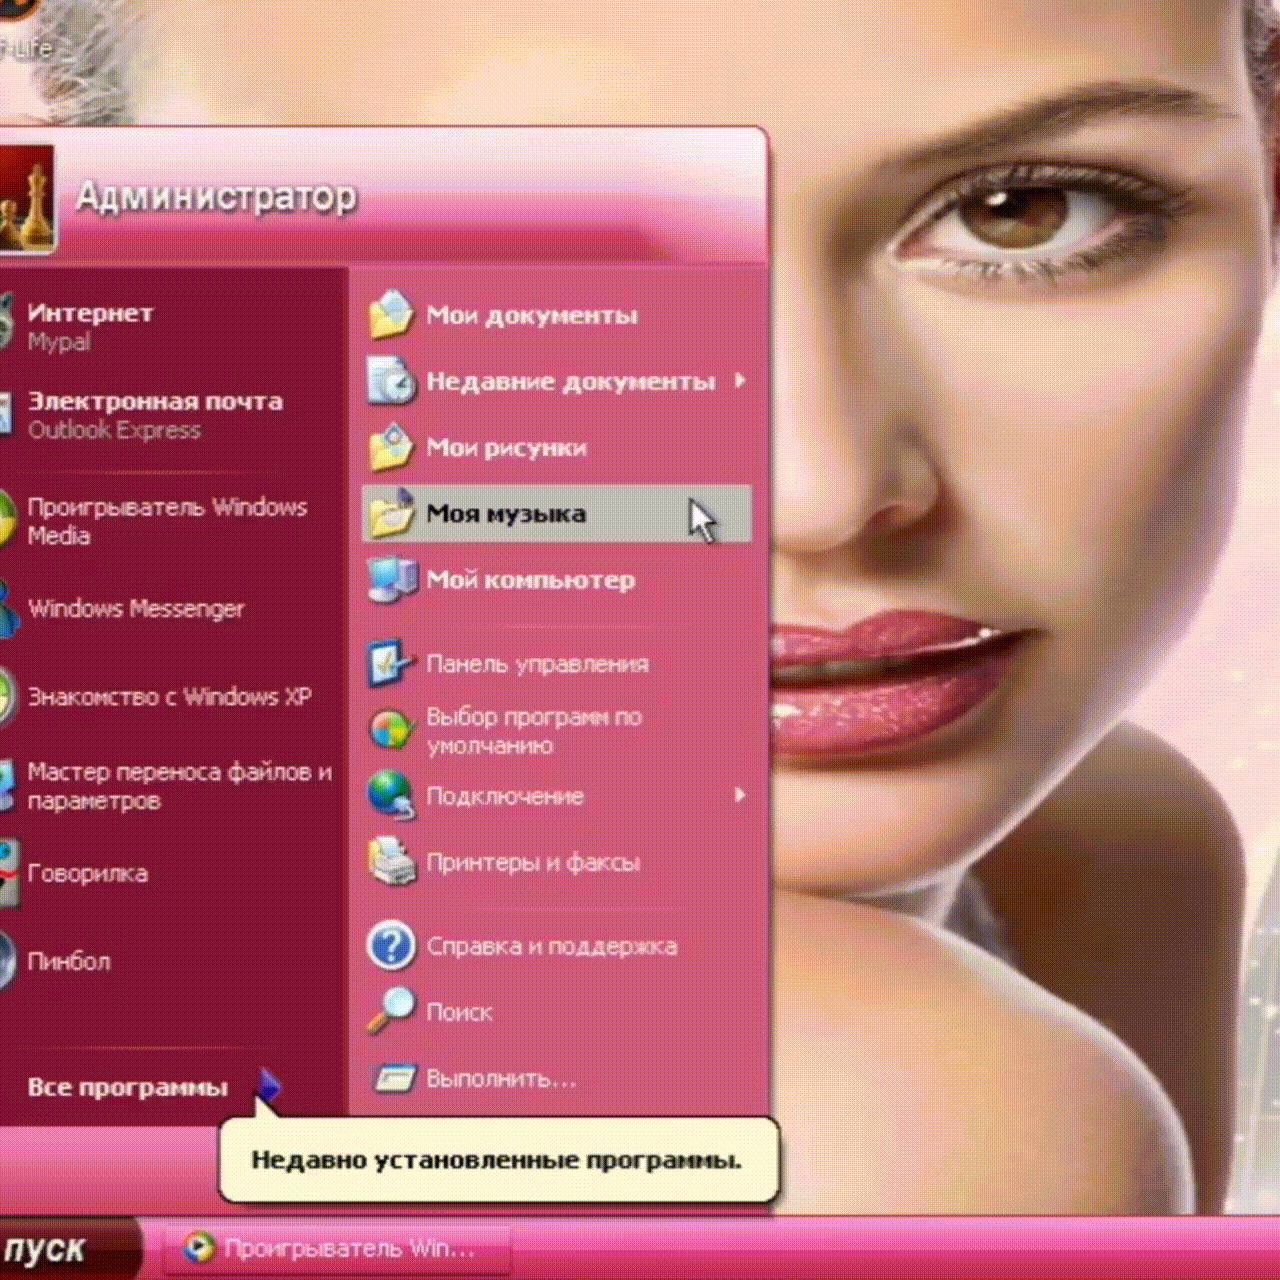Launch Мастер переноса файлов и параметров
1280x1280 pixels.
[170, 785]
